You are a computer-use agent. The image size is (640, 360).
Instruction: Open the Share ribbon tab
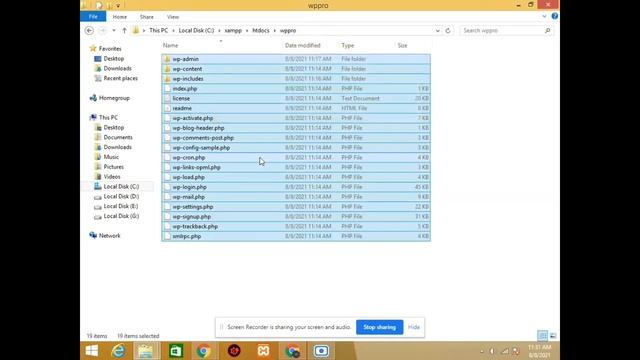pyautogui.click(x=147, y=17)
